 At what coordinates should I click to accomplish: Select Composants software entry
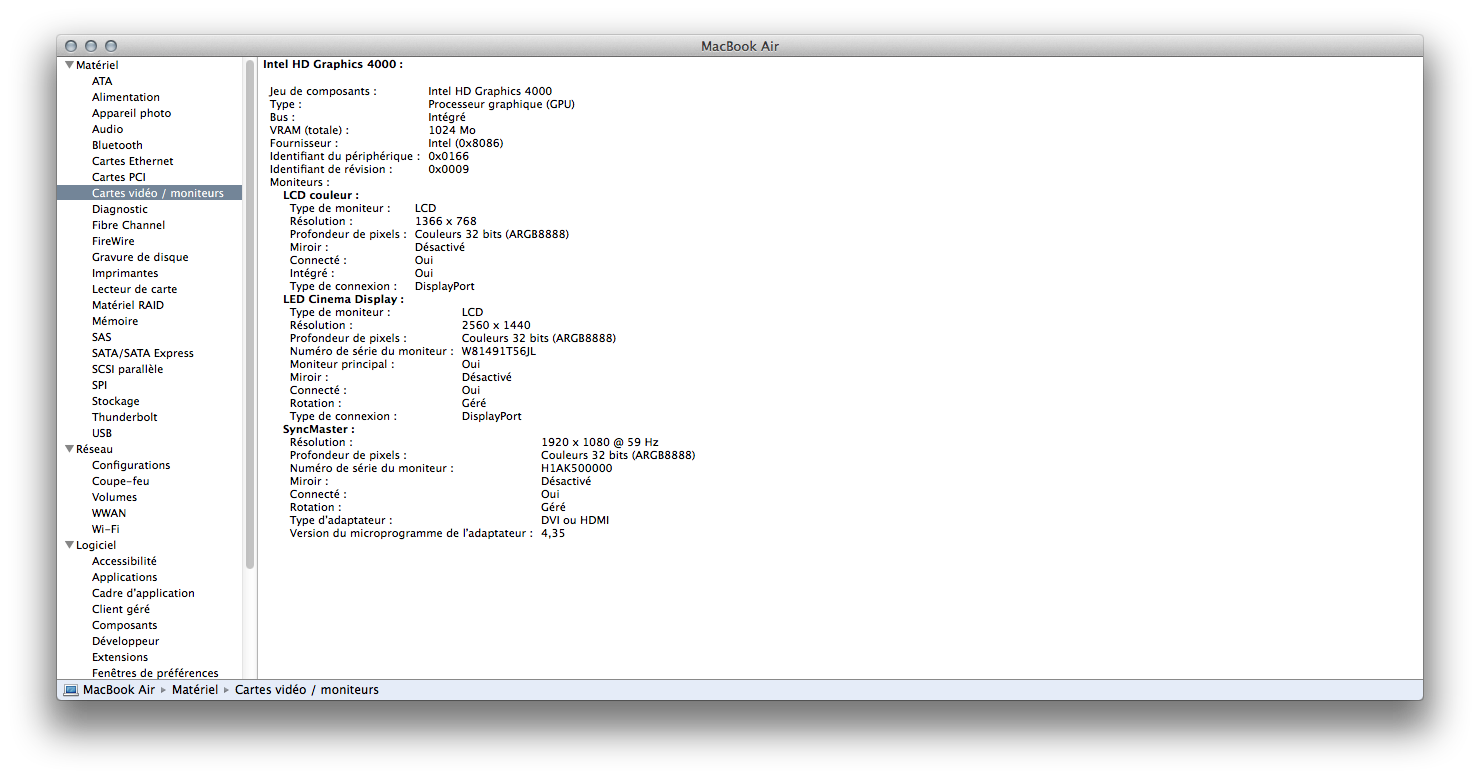click(125, 625)
